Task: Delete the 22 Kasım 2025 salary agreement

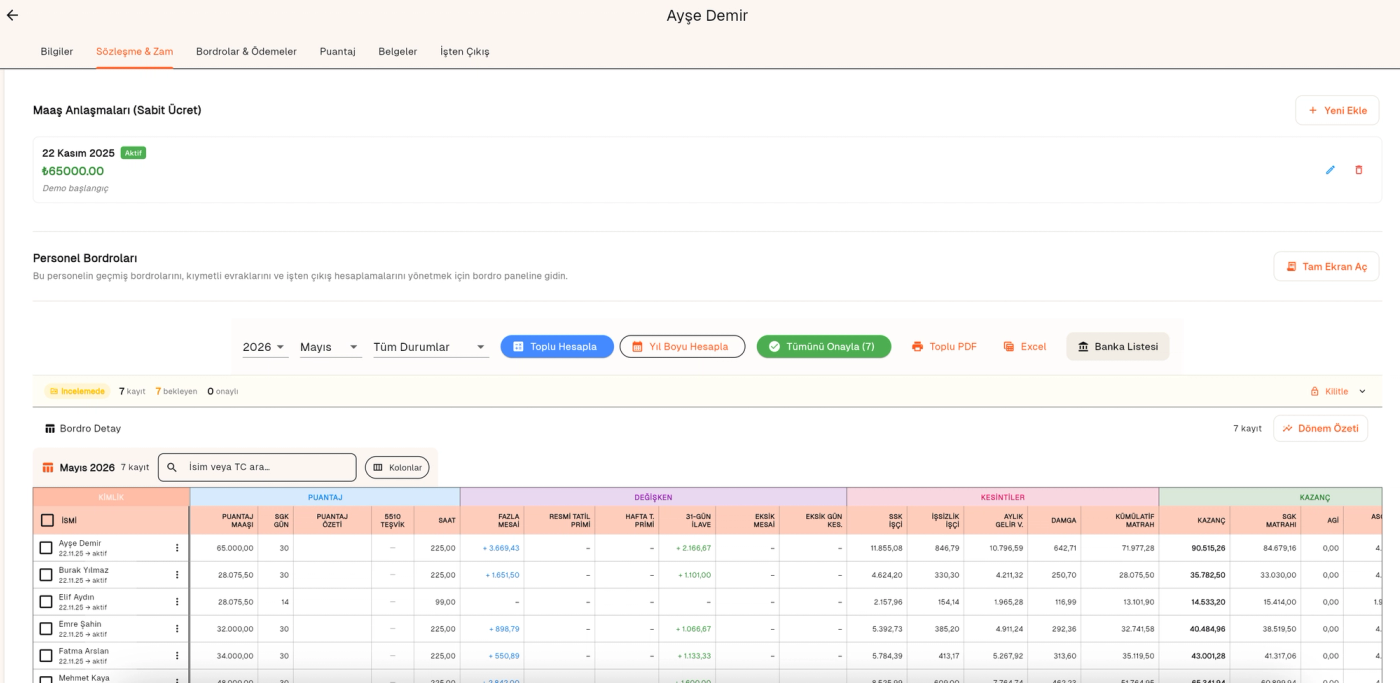Action: (x=1358, y=170)
